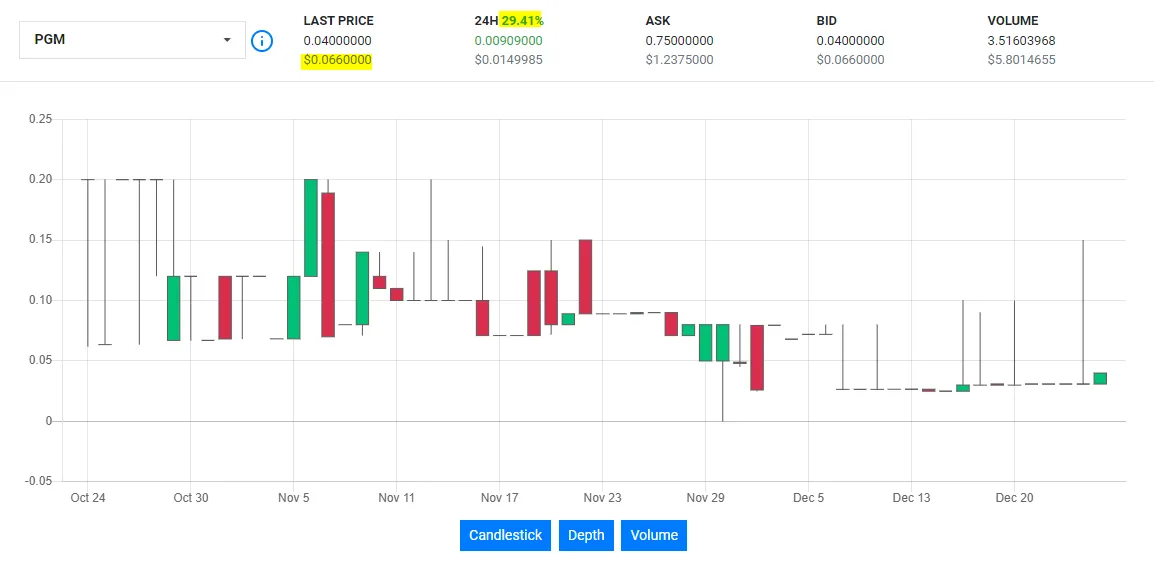Screen dimensions: 1154x579
Task: Click the $0.0149985 24H dollar value
Action: click(x=509, y=60)
